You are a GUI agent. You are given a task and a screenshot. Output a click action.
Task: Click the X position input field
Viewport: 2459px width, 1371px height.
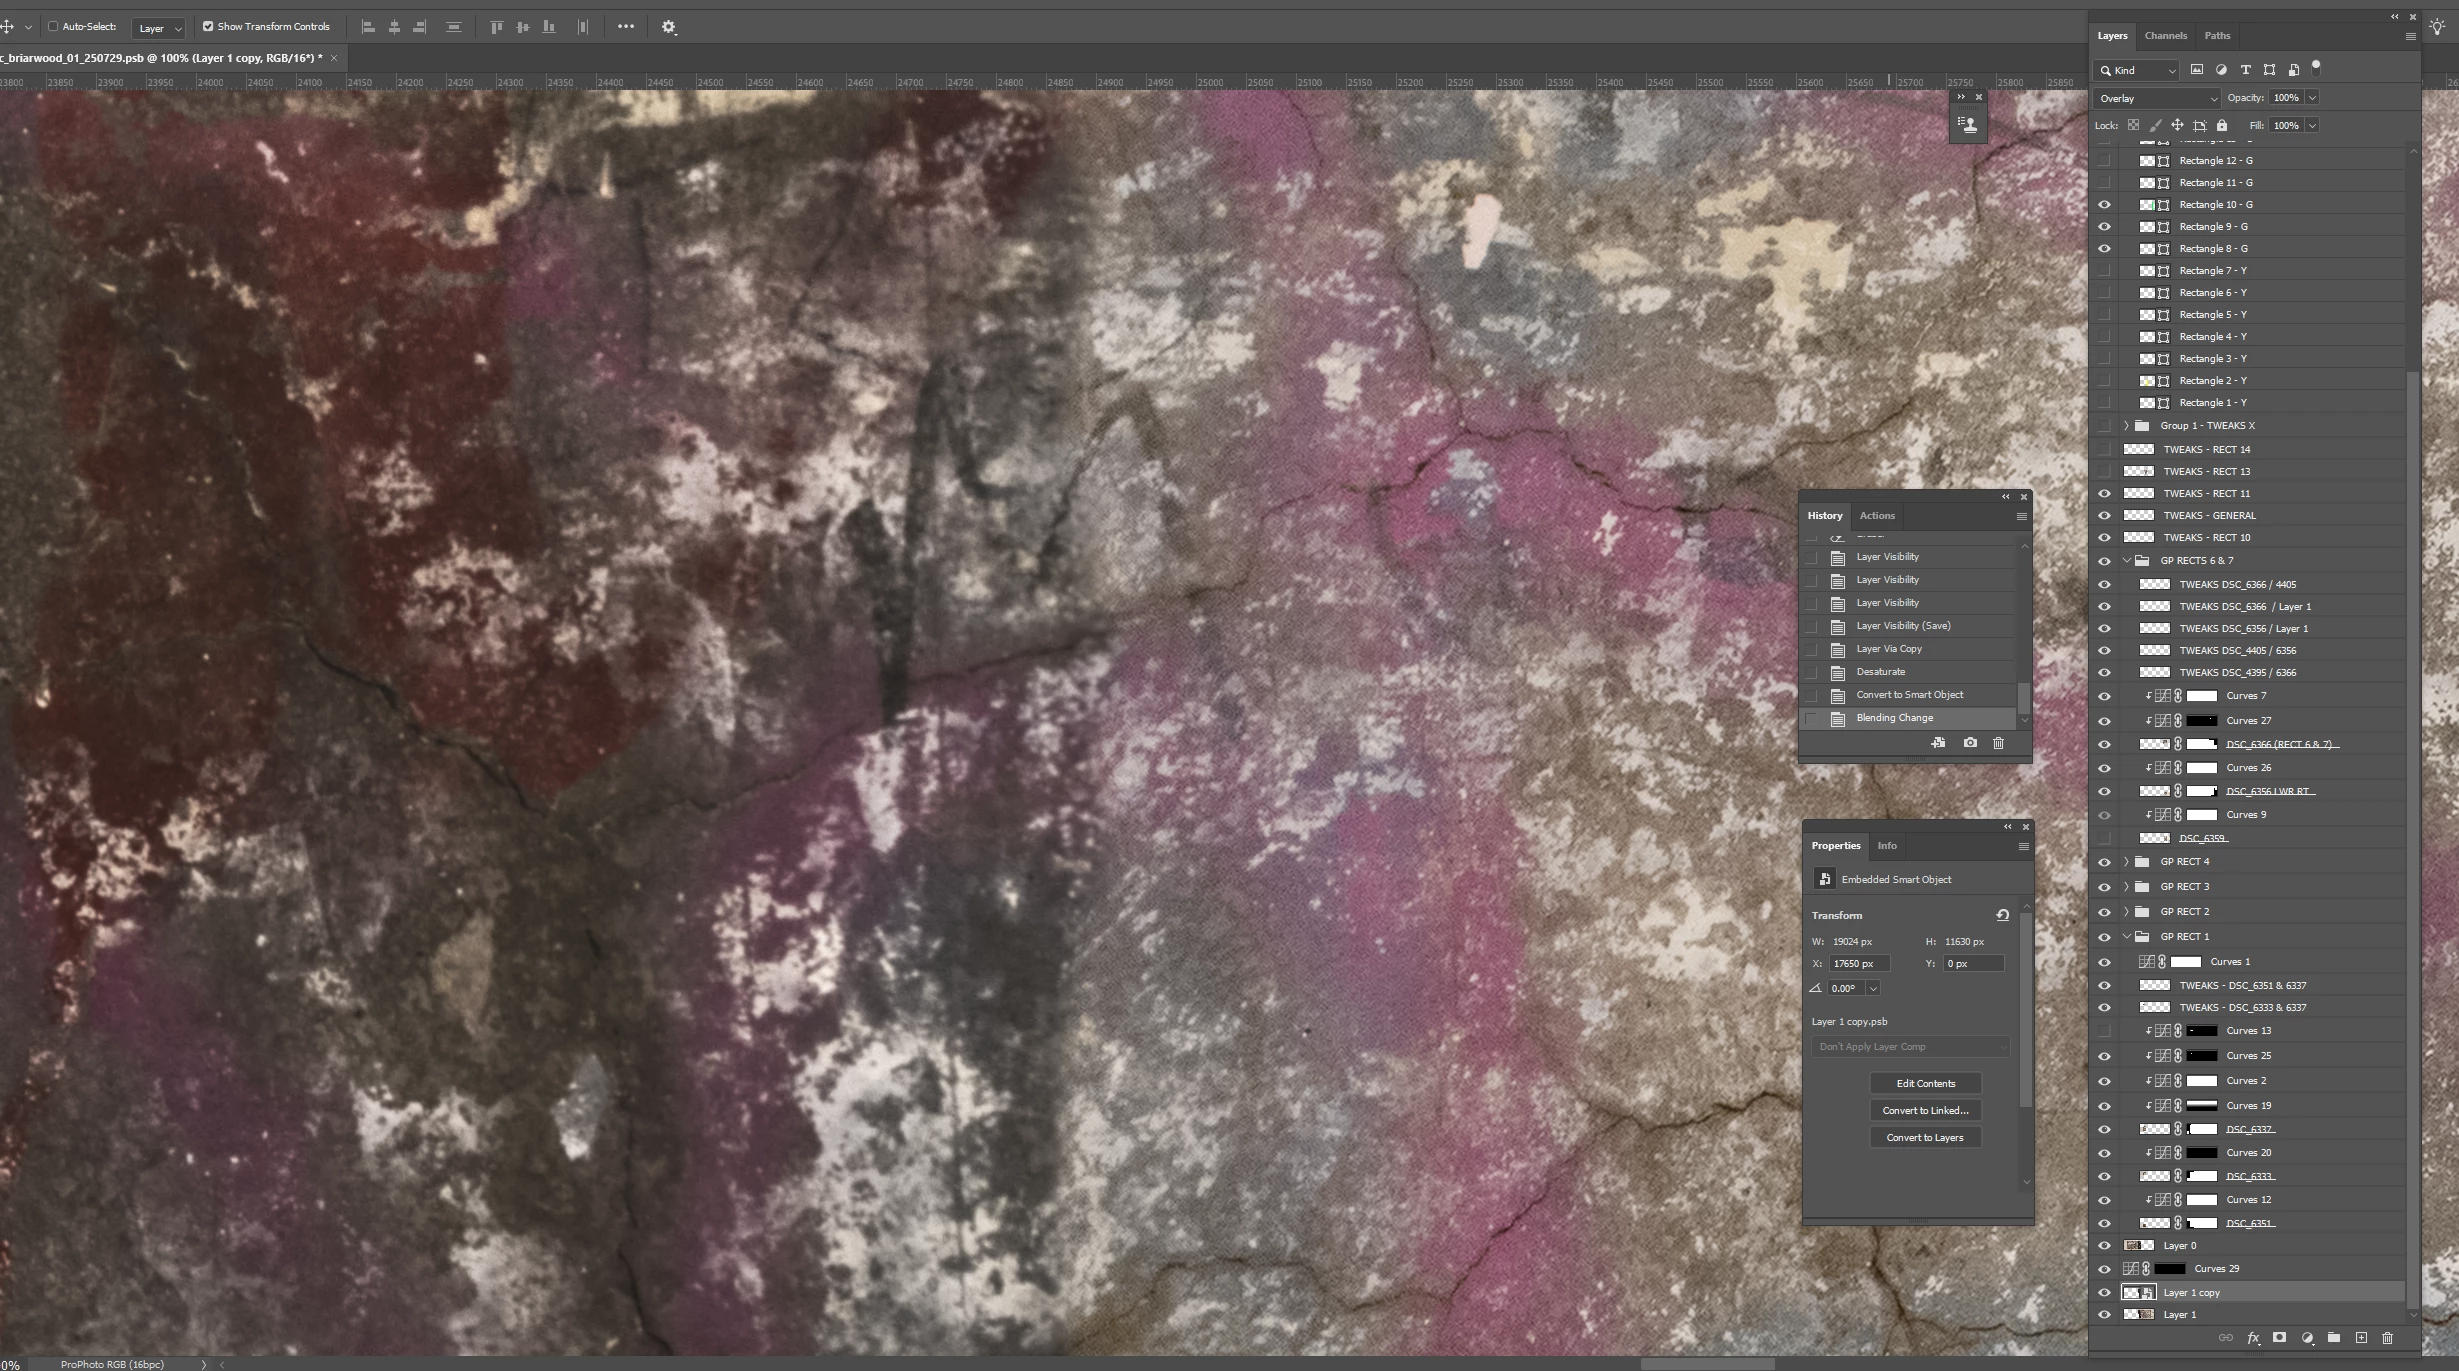tap(1859, 964)
